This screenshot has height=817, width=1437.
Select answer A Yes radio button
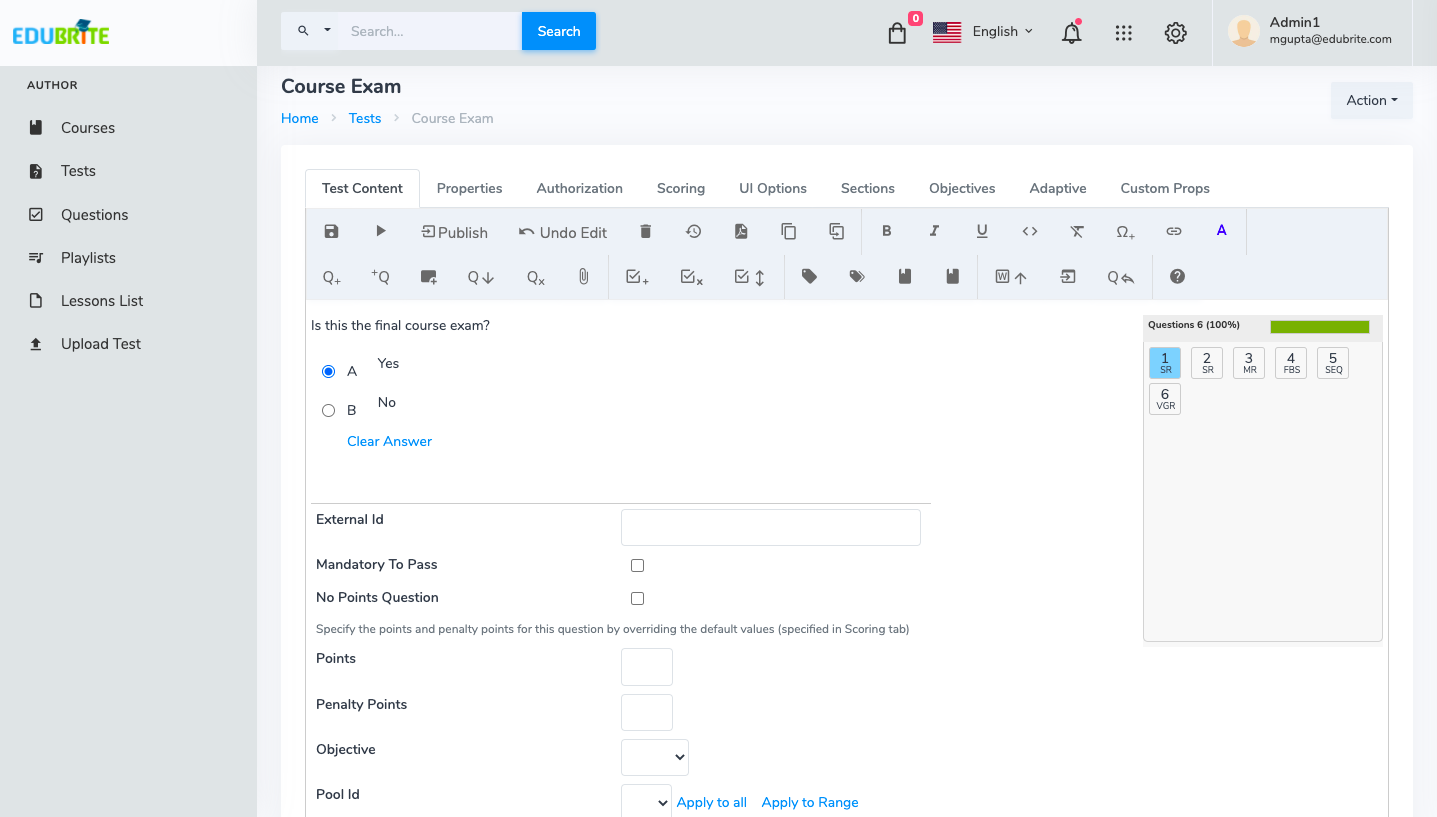click(328, 371)
